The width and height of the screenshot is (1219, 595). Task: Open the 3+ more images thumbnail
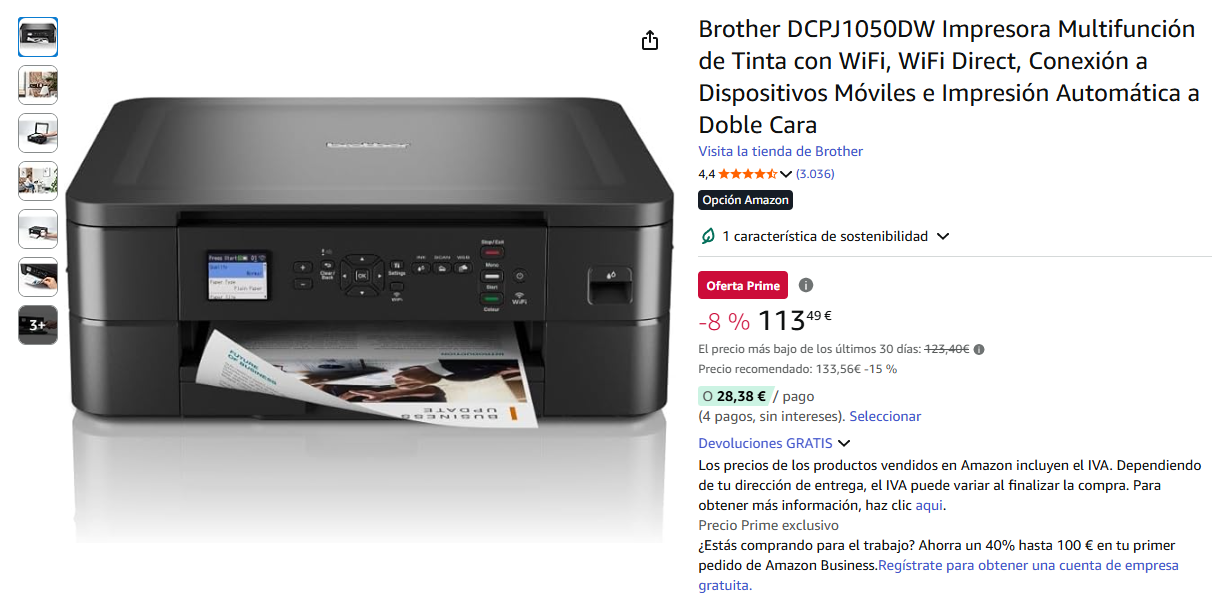[x=38, y=325]
